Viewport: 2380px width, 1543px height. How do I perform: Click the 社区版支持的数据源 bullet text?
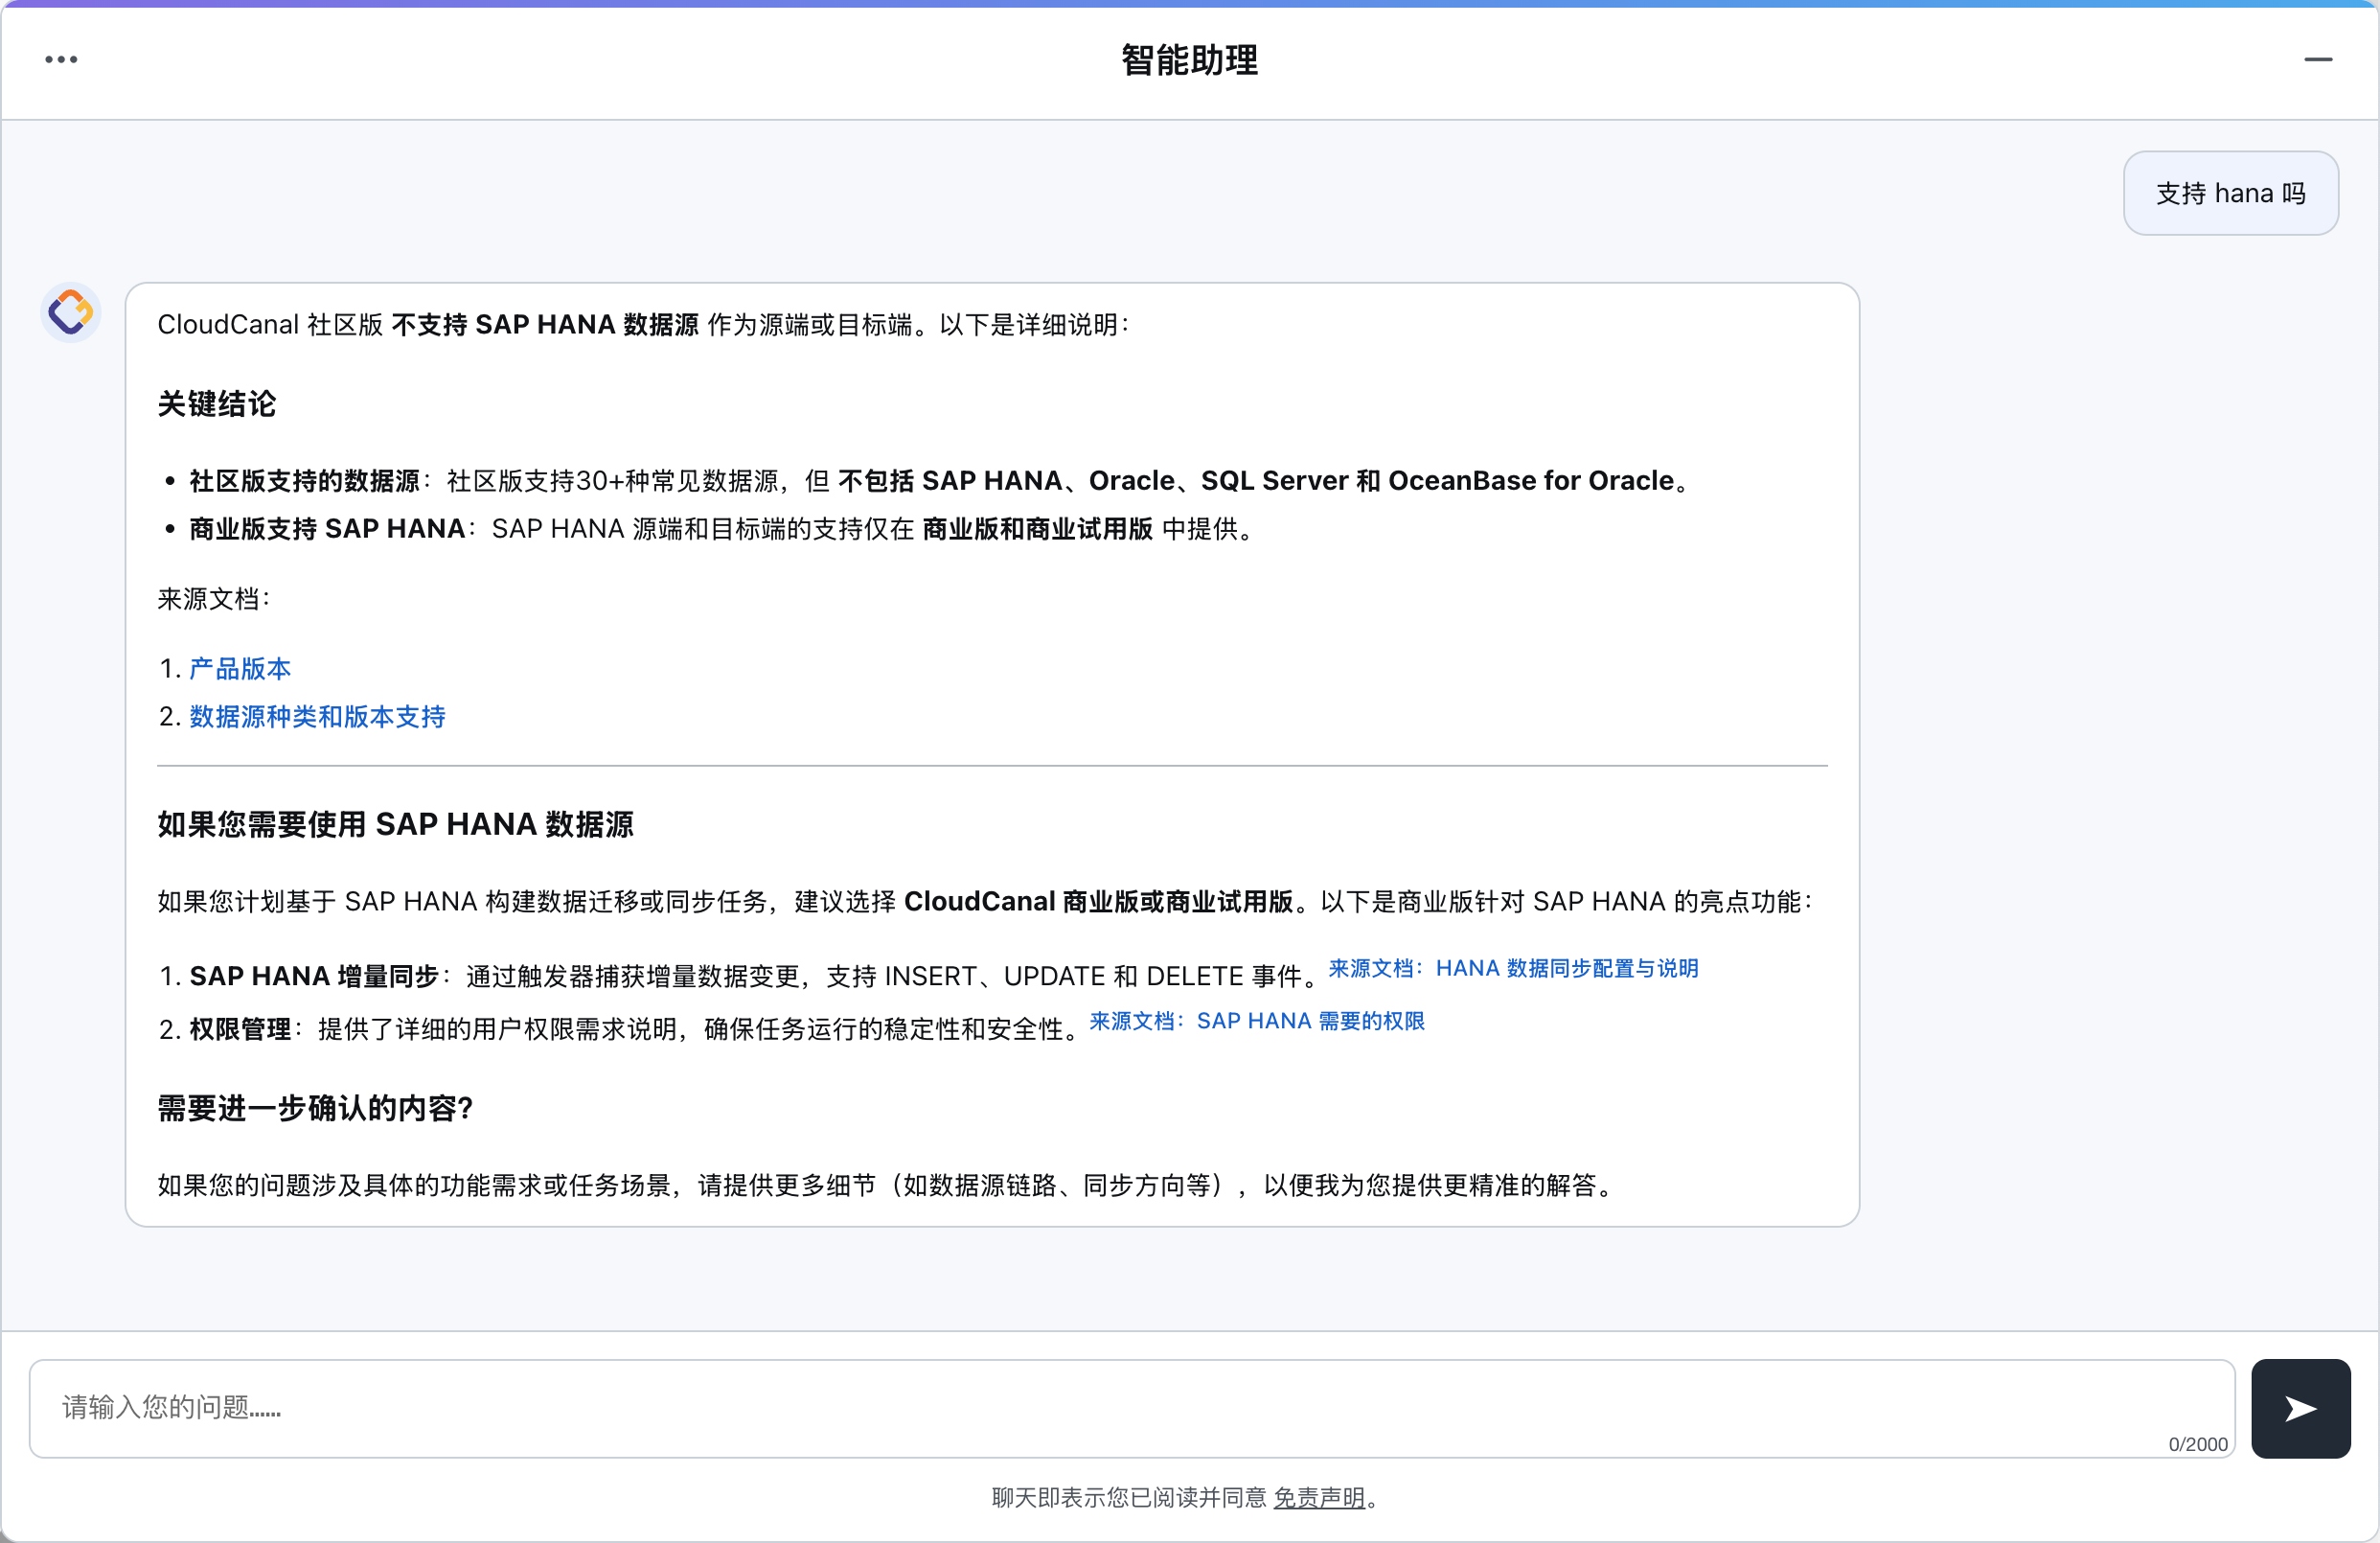(304, 481)
